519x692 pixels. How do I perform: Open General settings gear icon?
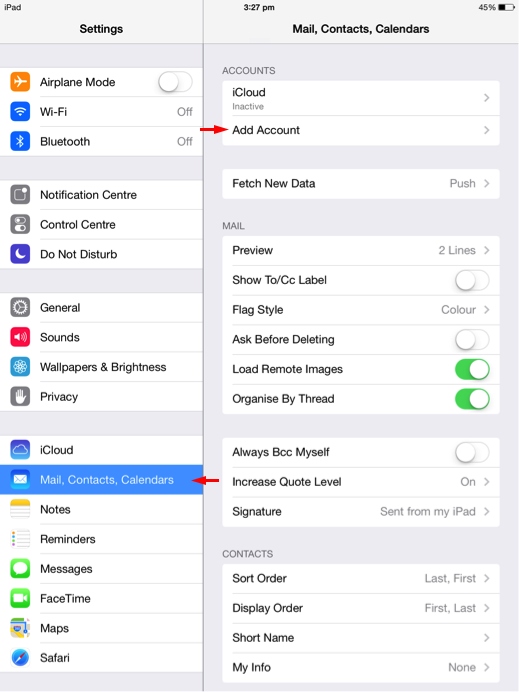20,308
